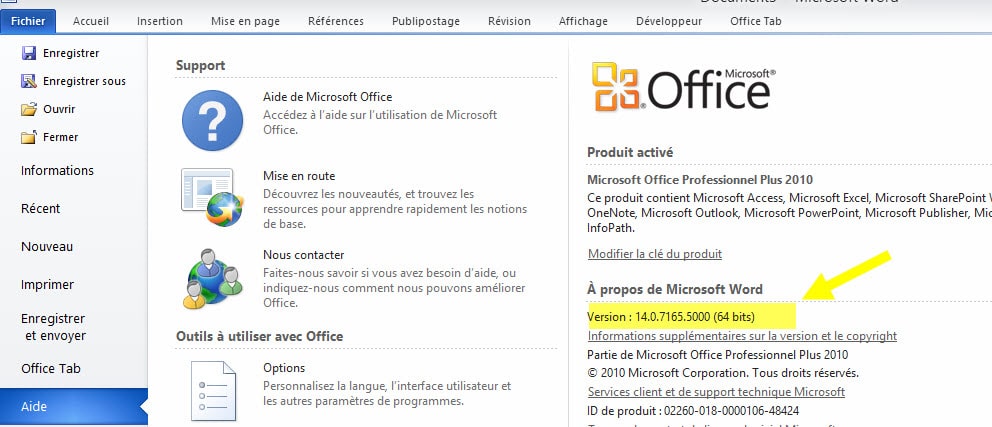Open the Références tab
This screenshot has width=992, height=427.
point(336,20)
